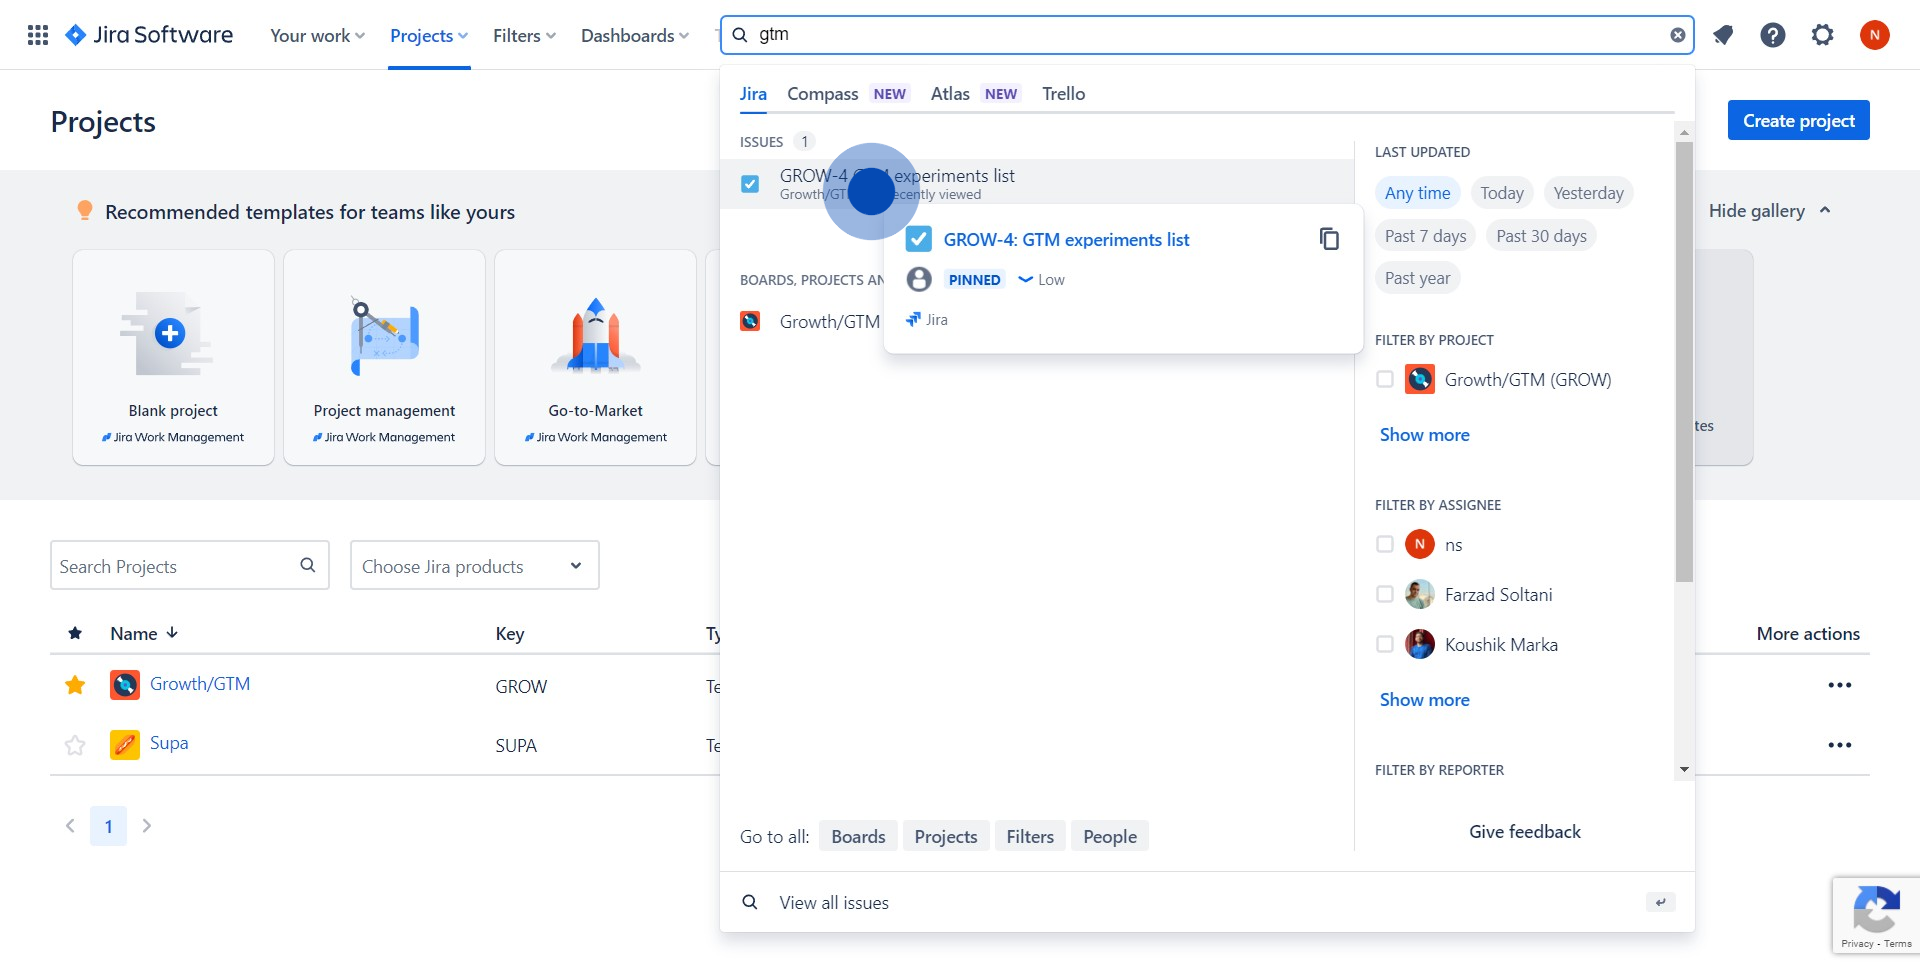Check the Koushik Marka assignee filter
Viewport: 1920px width, 970px height.
tap(1385, 644)
